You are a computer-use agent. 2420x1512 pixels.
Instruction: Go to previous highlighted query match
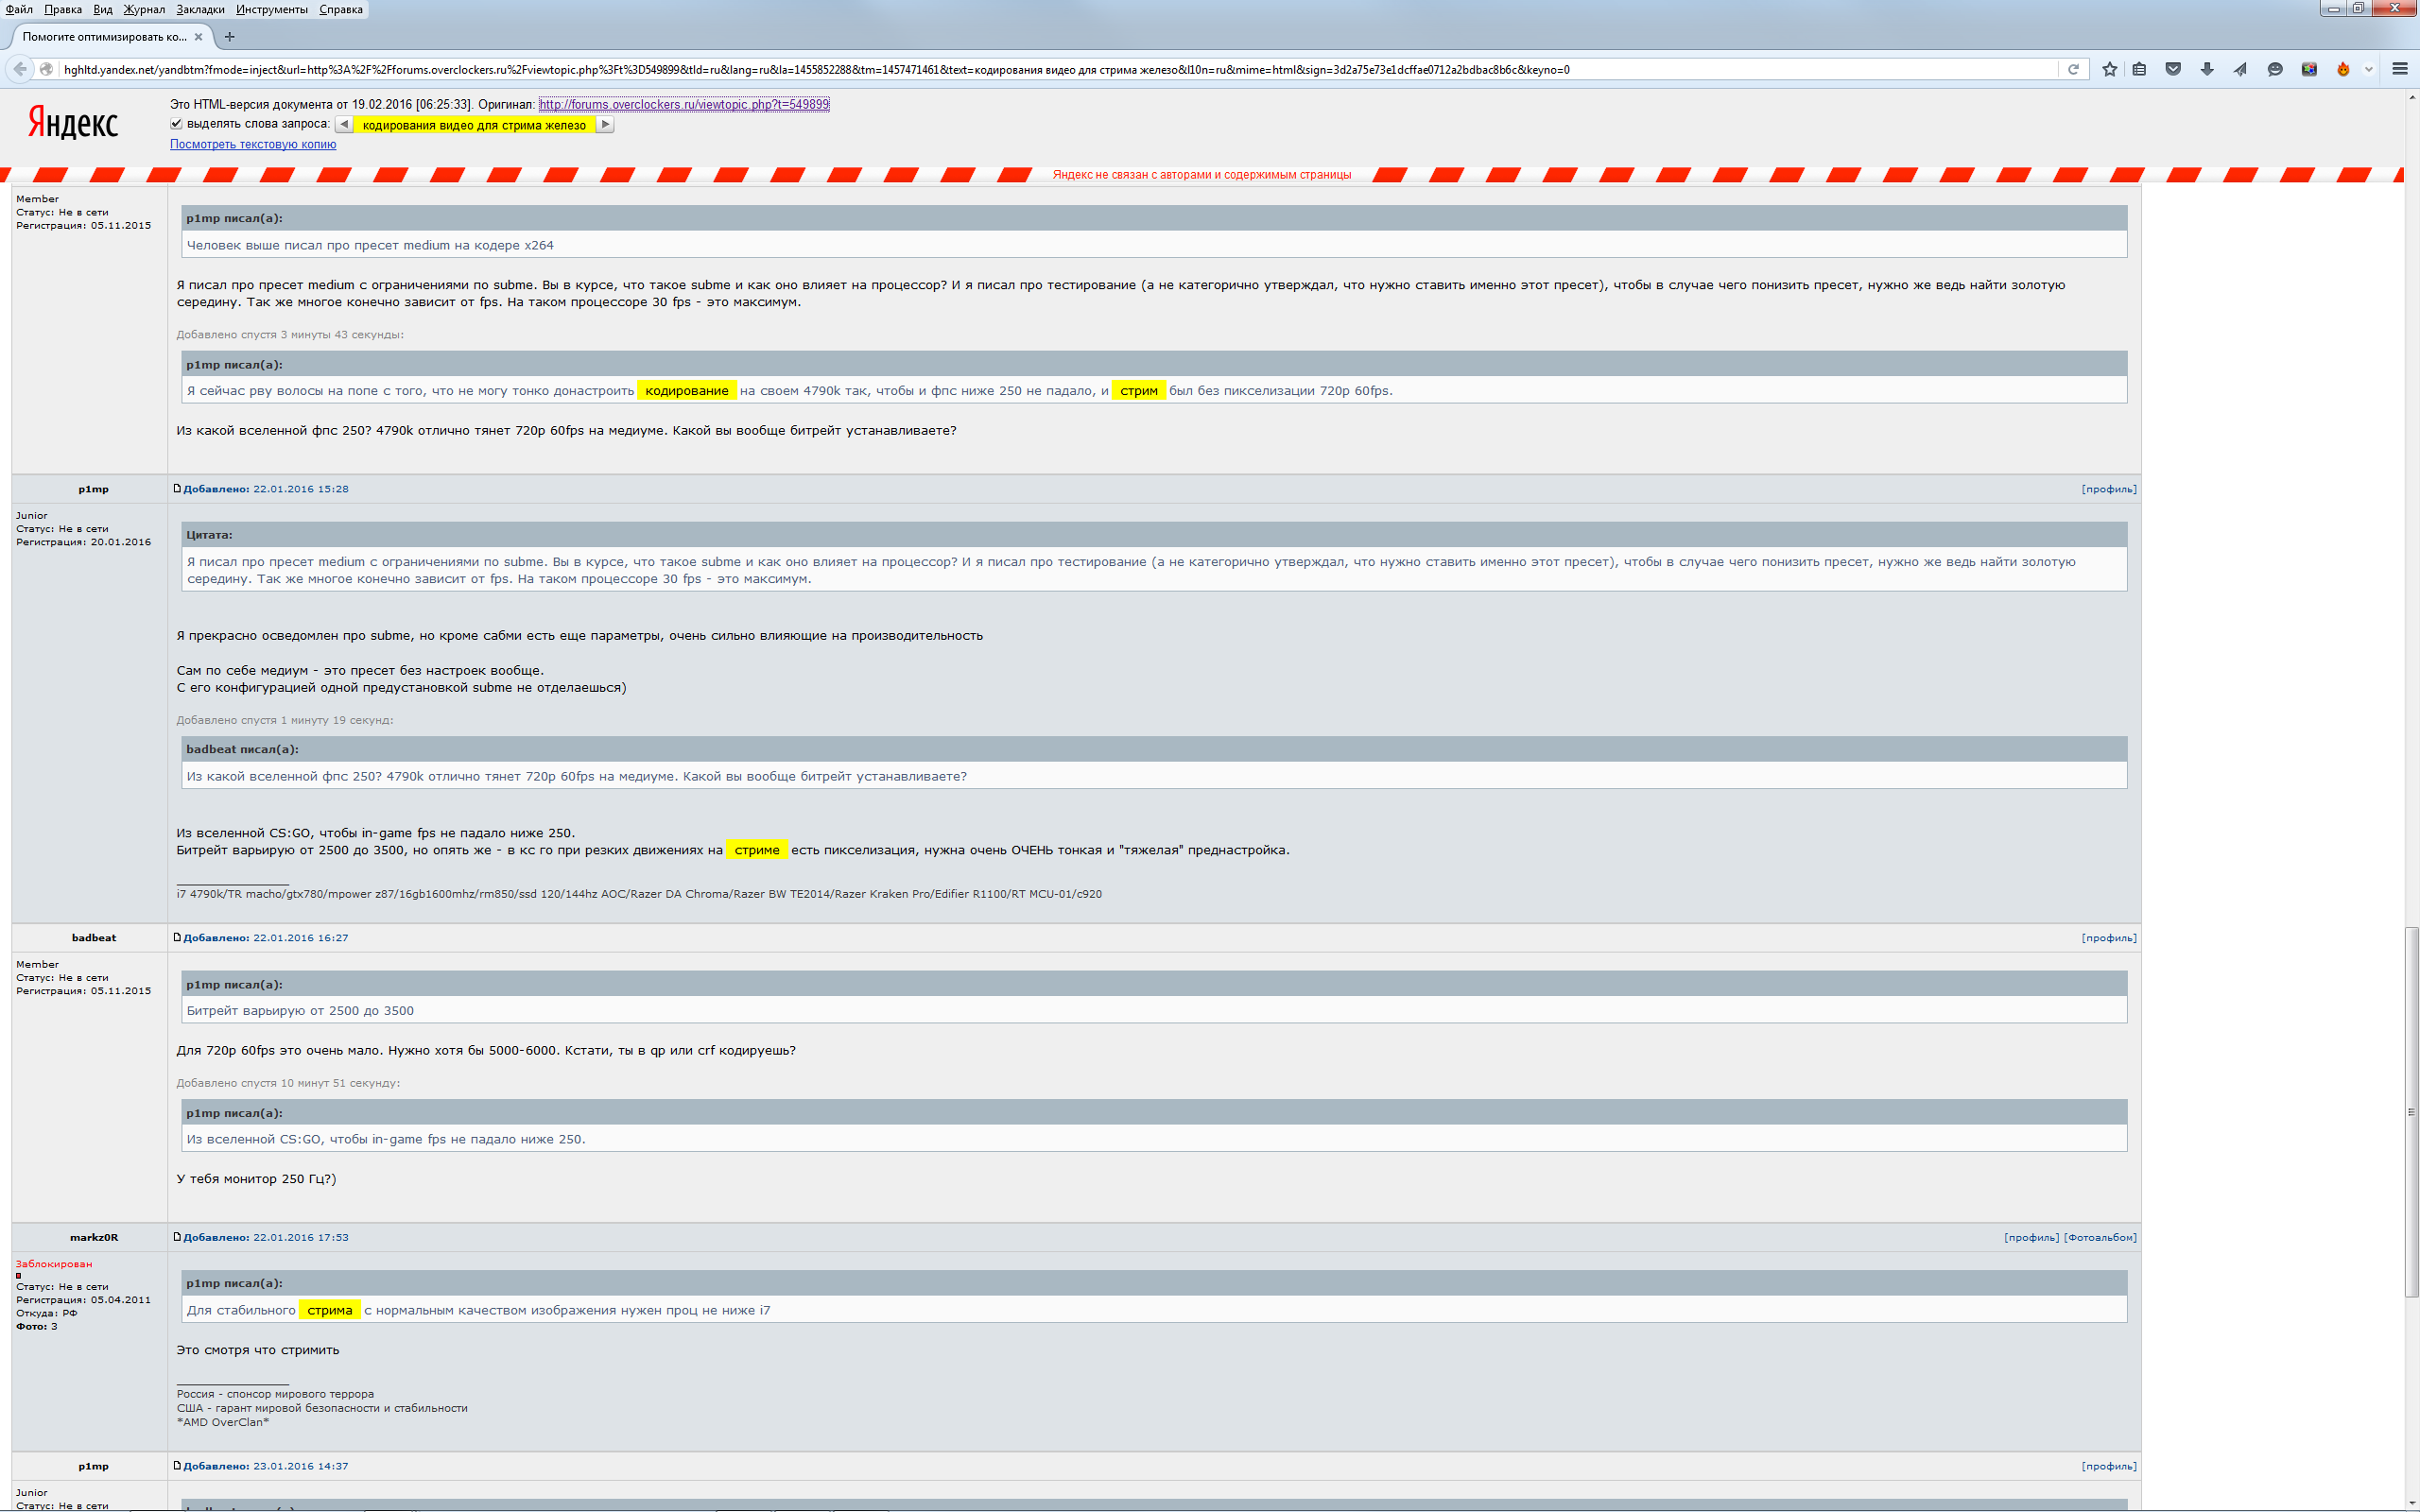344,125
